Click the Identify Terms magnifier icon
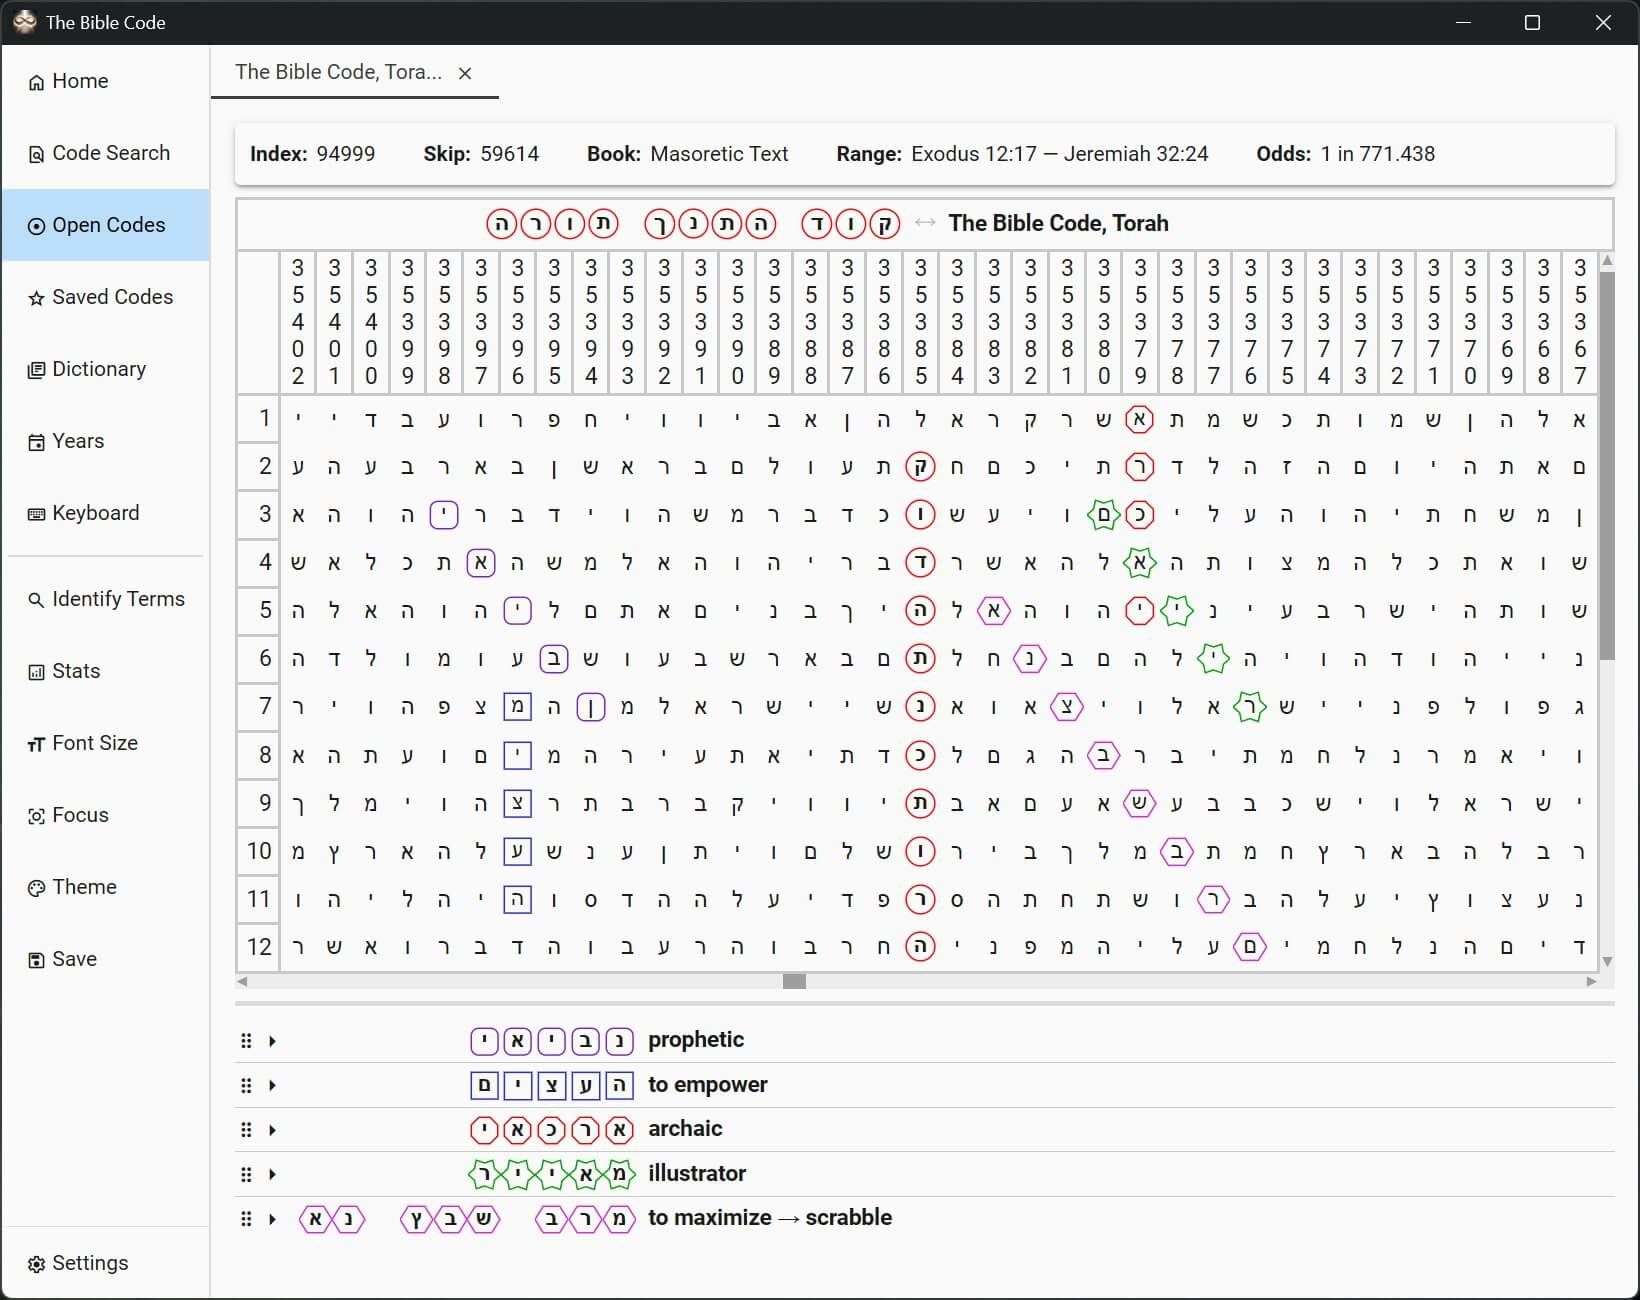 36,600
